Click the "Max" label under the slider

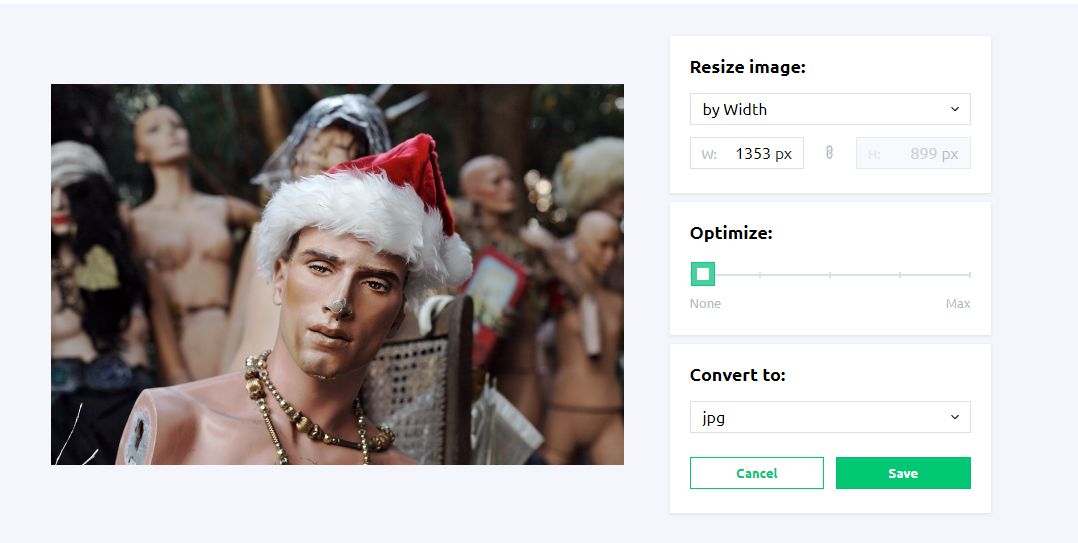958,303
